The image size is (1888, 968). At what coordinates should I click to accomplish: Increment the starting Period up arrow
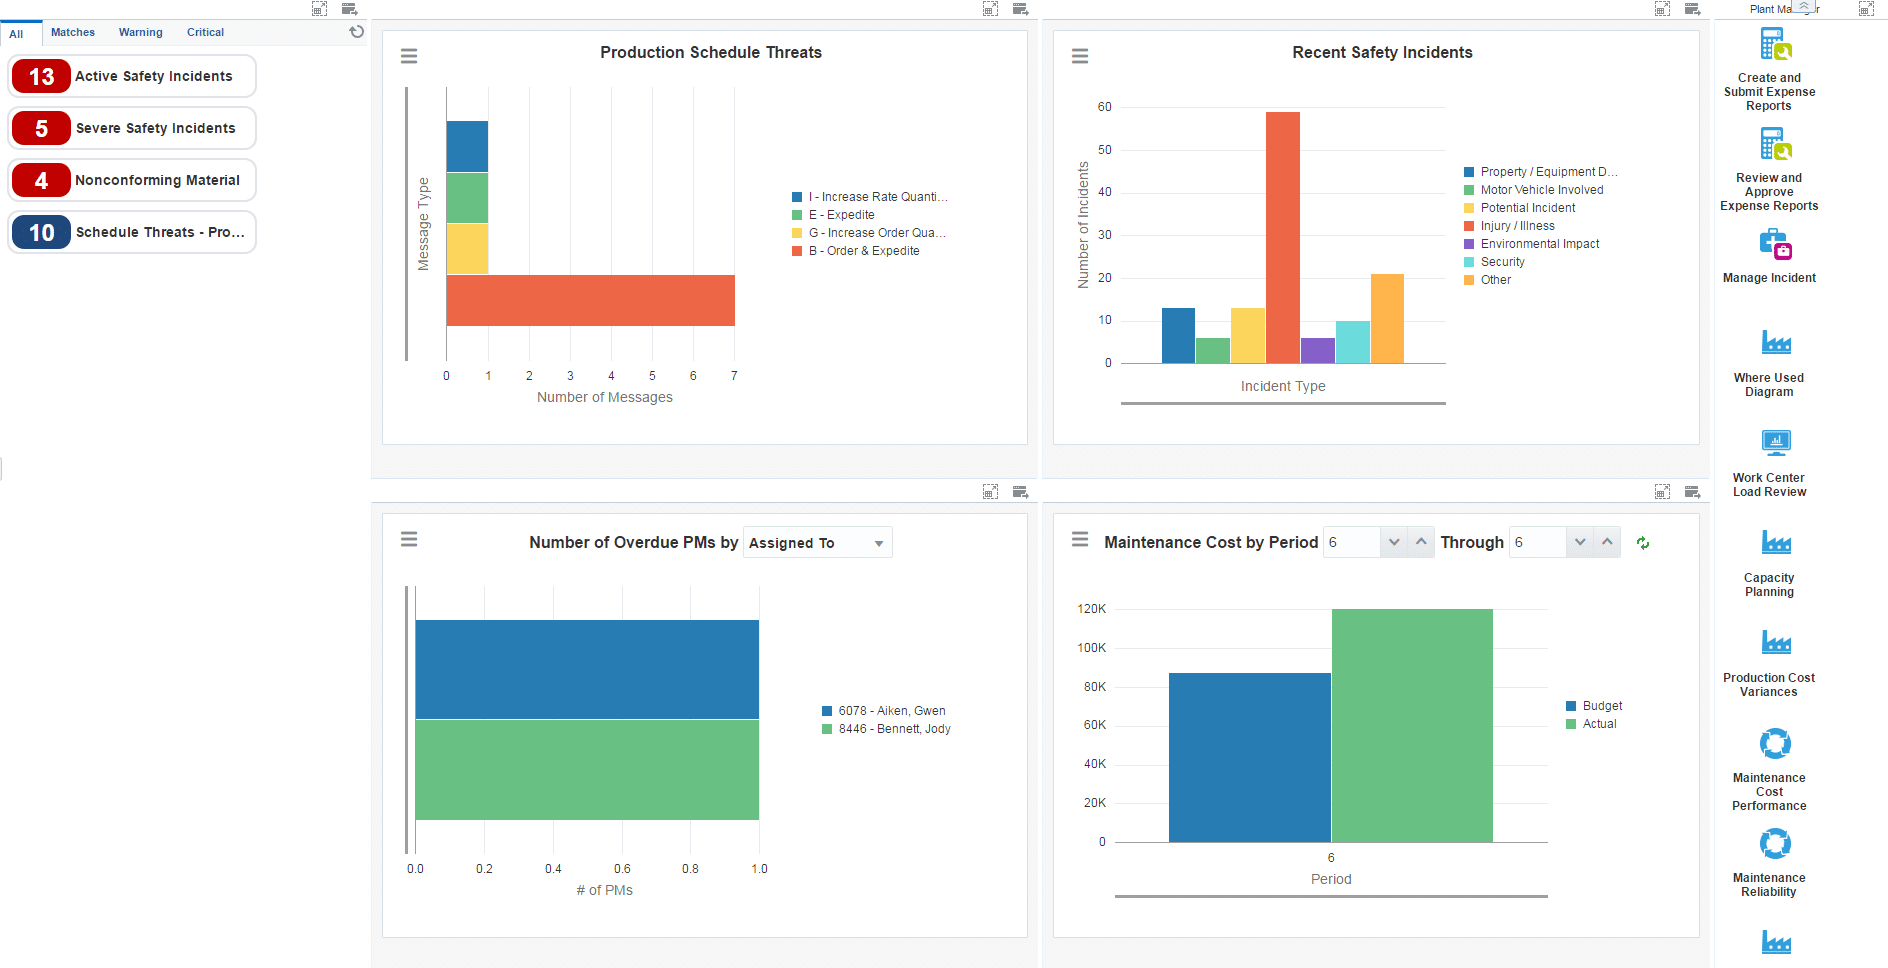[x=1421, y=542]
